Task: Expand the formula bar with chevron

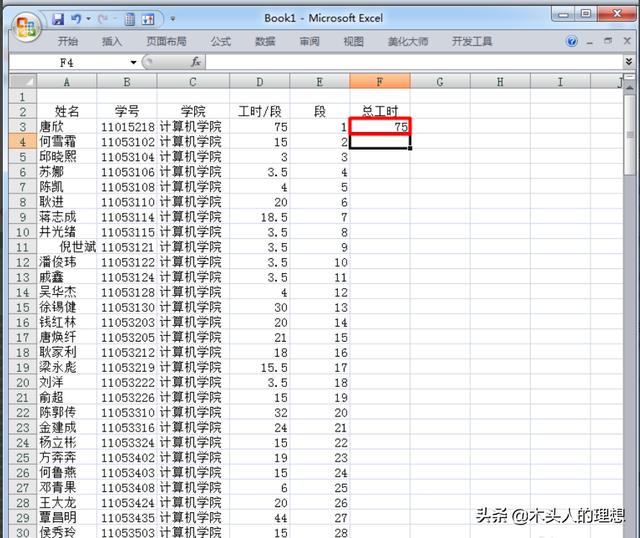Action: click(629, 62)
